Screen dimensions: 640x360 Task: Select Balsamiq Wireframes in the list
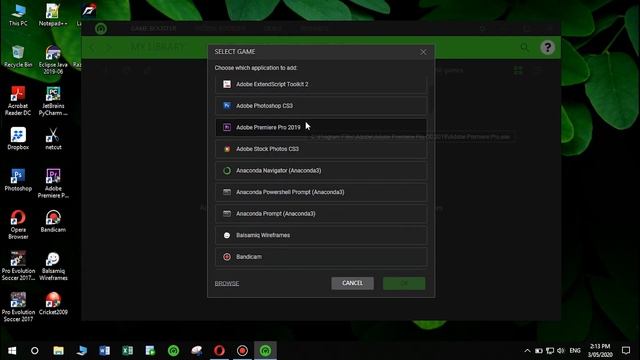point(321,235)
